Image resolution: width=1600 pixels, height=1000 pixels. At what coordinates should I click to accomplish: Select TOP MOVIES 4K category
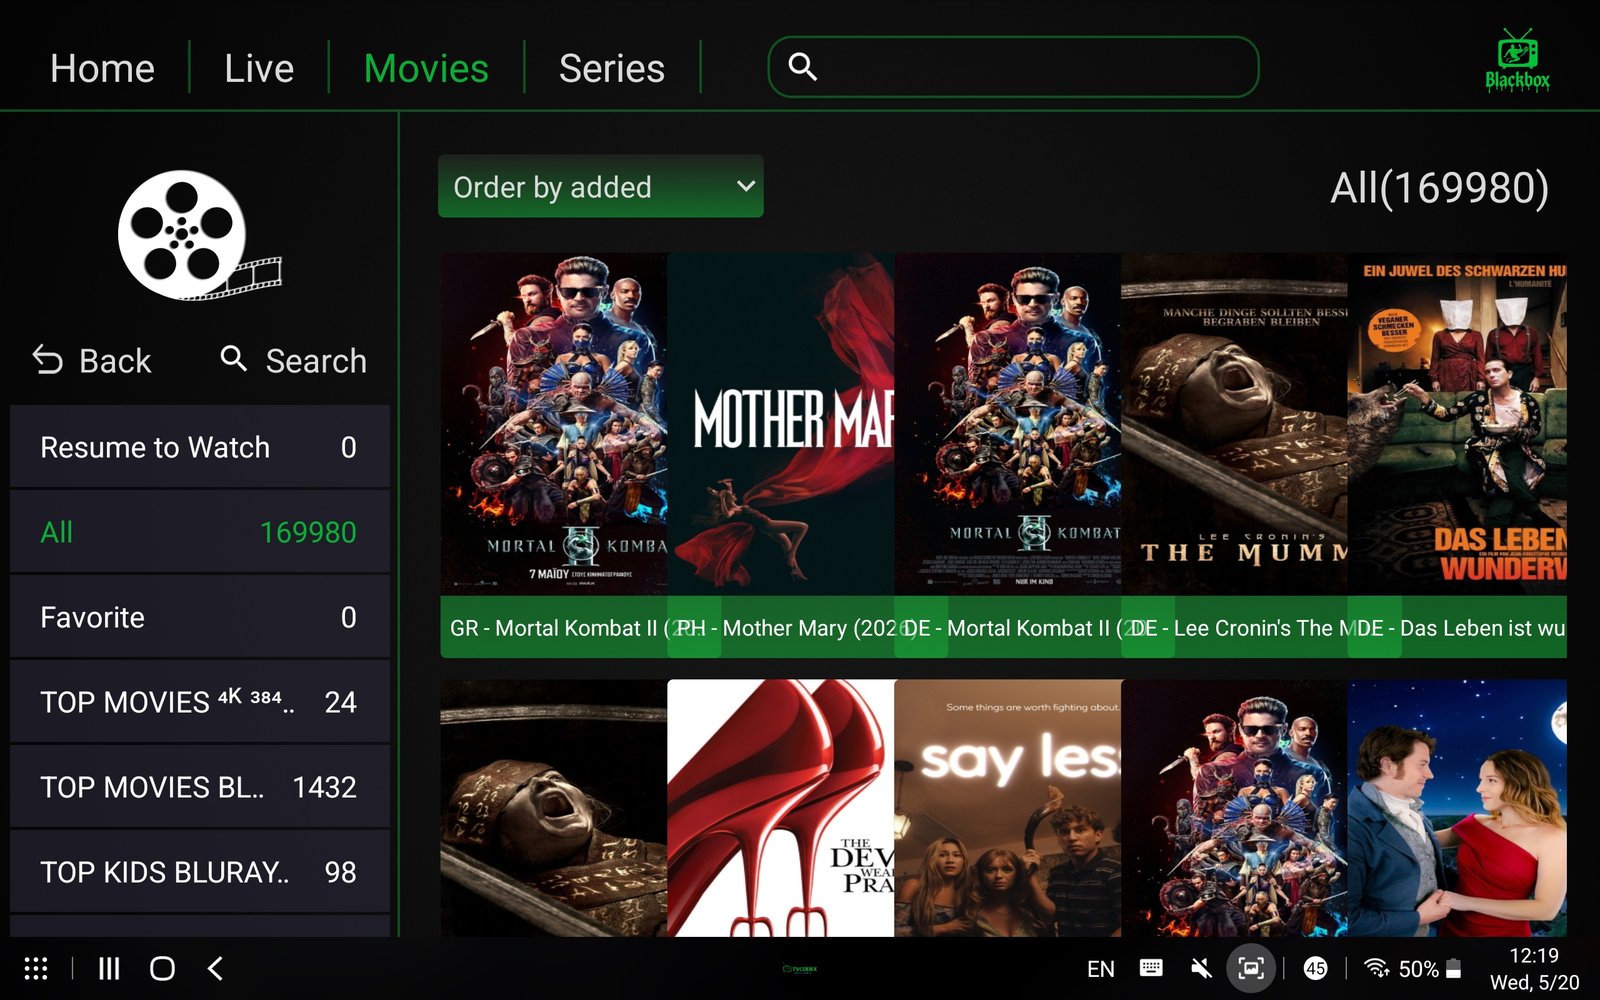(x=200, y=702)
